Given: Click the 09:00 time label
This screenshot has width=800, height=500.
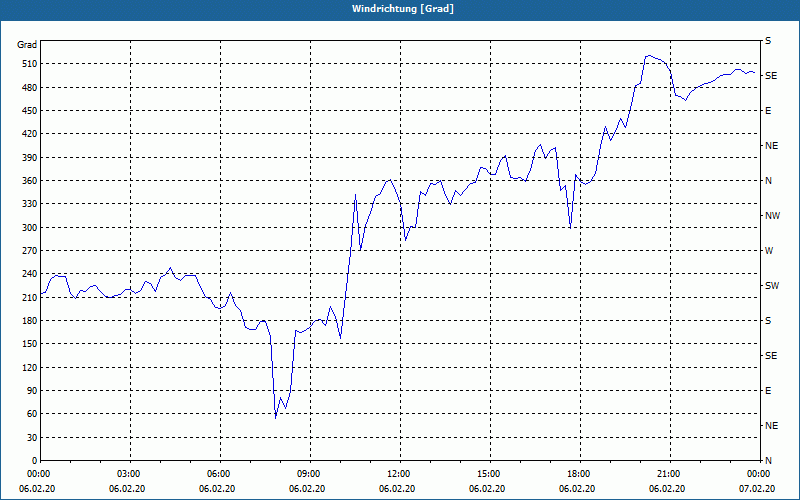Looking at the screenshot, I should coord(310,473).
